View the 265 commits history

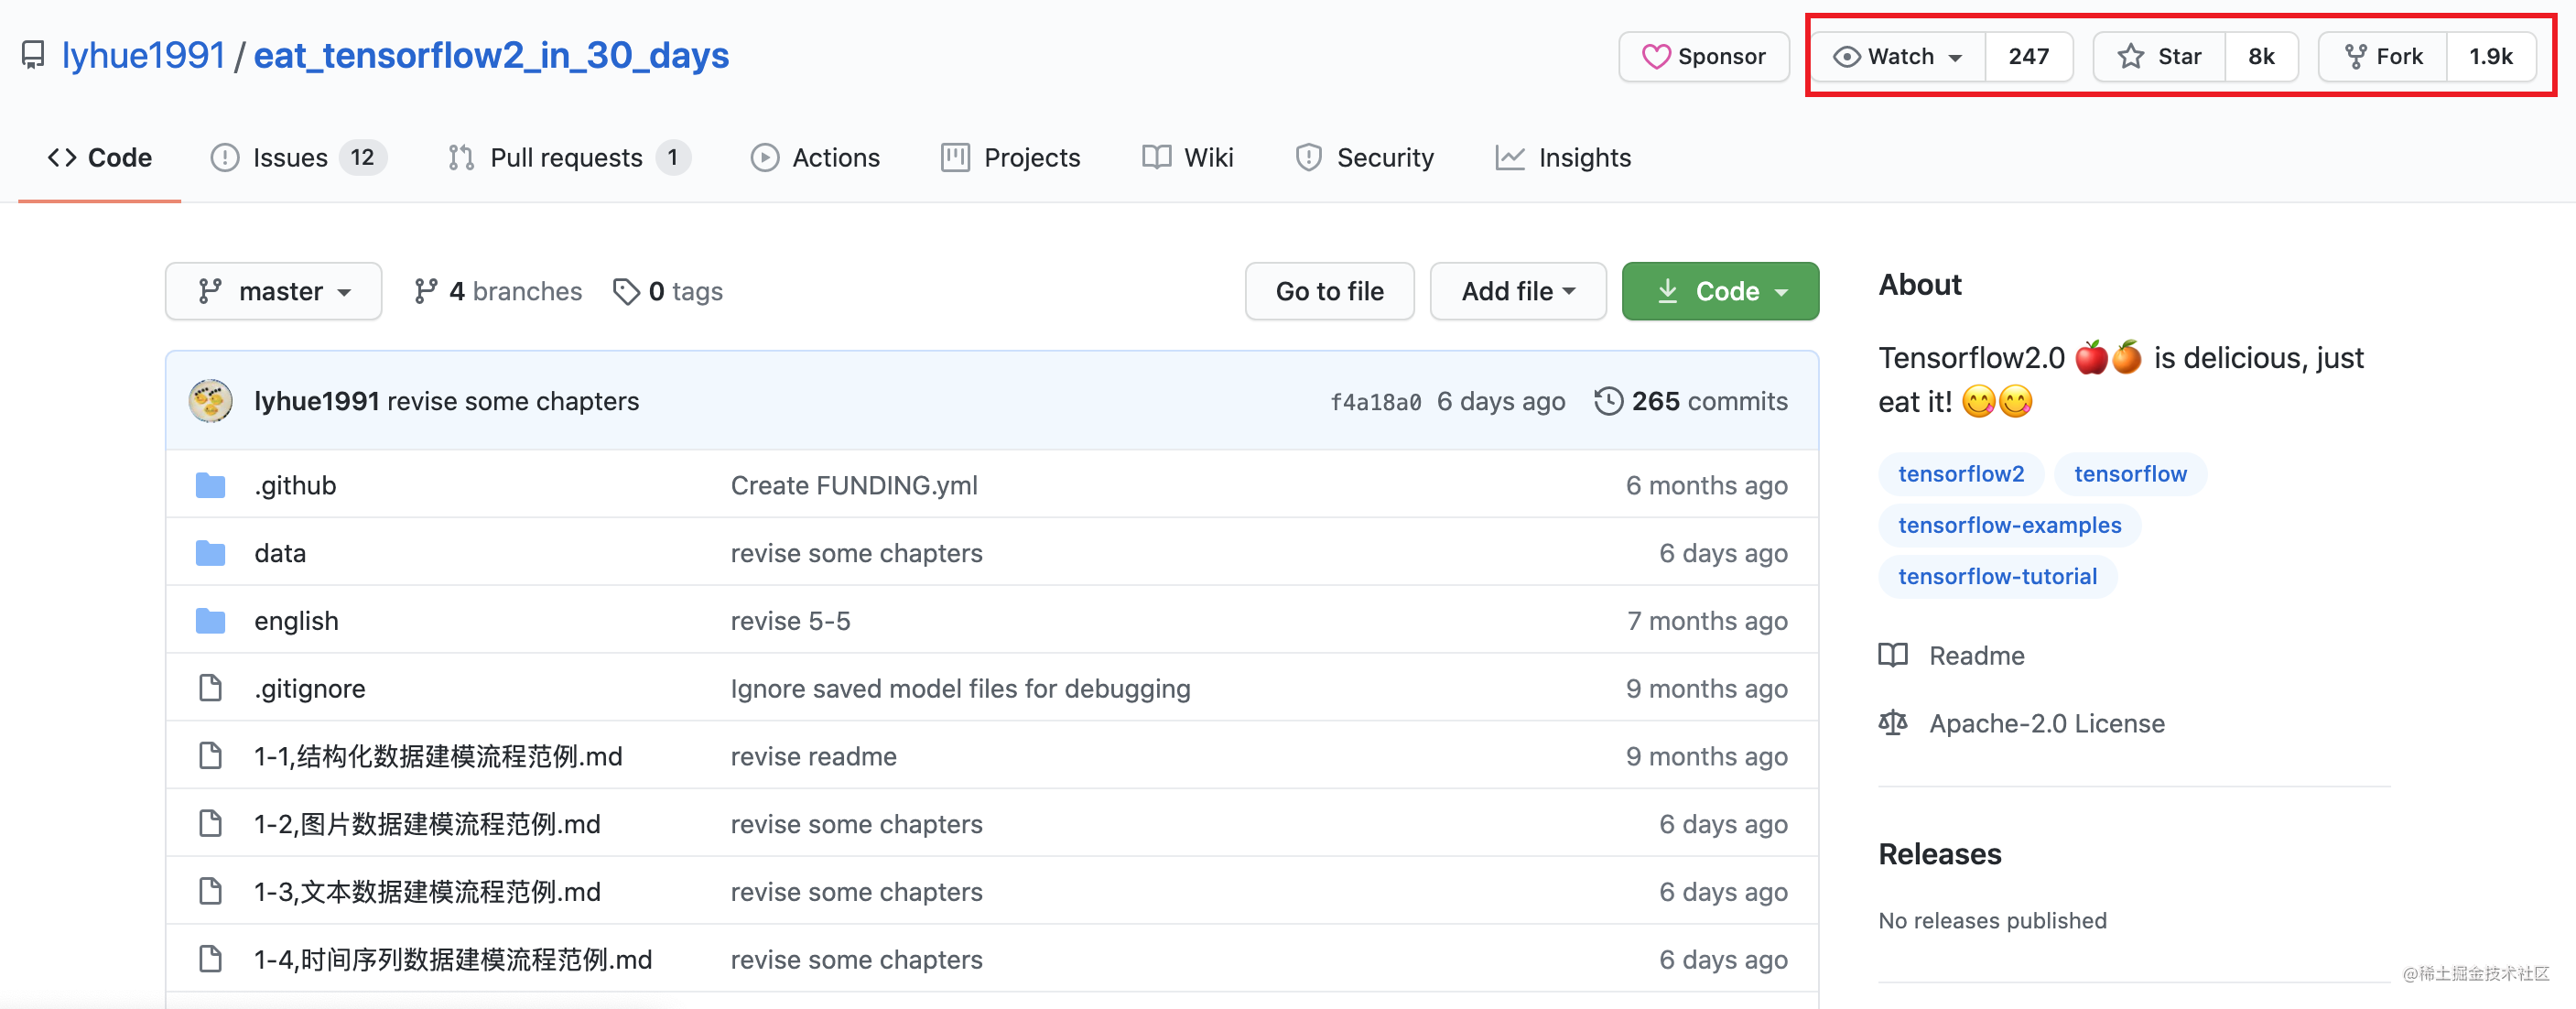(1691, 401)
